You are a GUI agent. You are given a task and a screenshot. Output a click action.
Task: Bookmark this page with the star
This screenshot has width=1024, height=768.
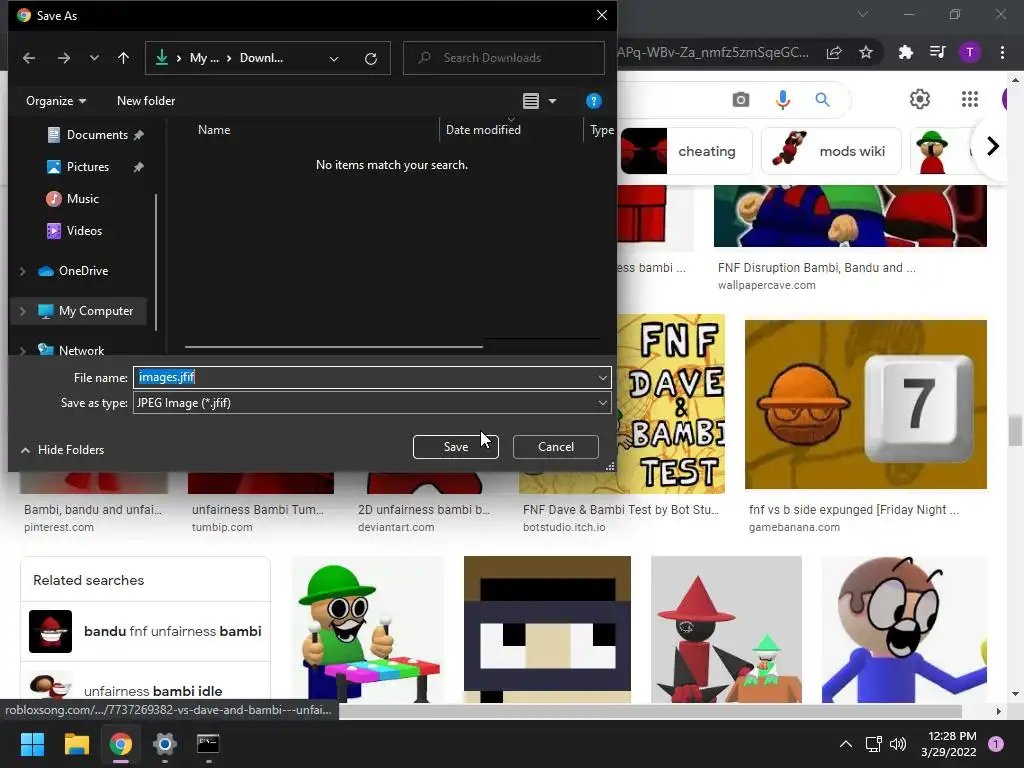point(866,52)
